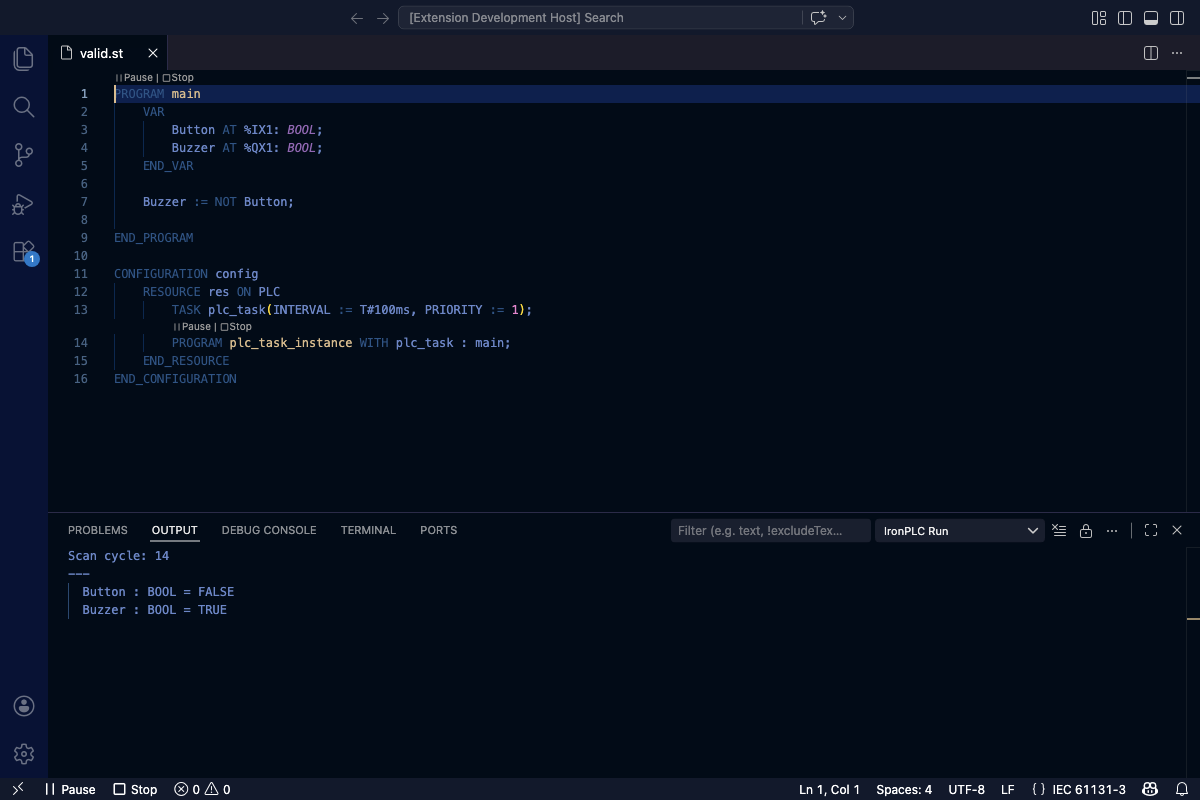Open the Run and Debug view

(x=24, y=204)
